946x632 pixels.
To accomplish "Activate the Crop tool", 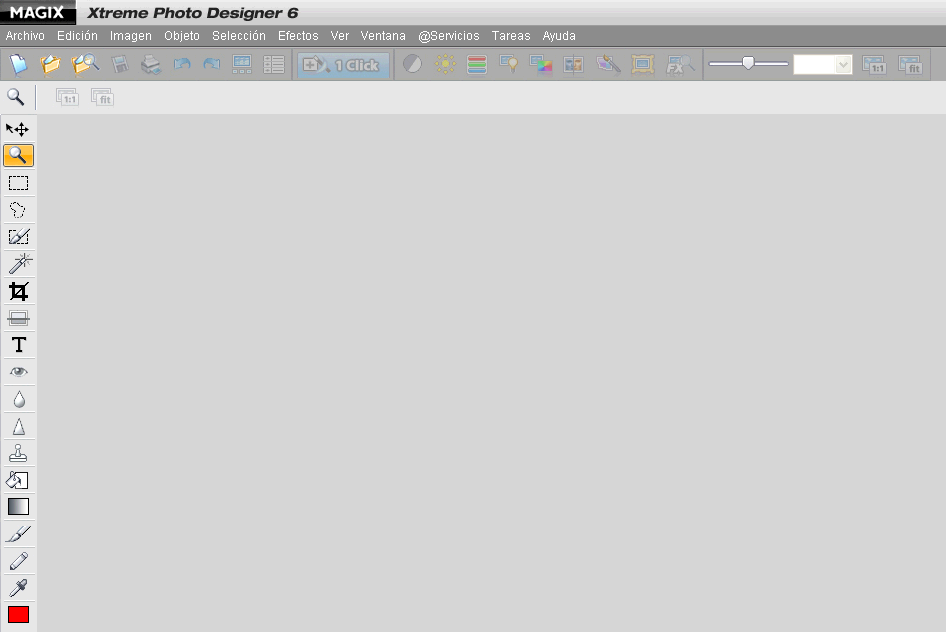I will pyautogui.click(x=18, y=291).
